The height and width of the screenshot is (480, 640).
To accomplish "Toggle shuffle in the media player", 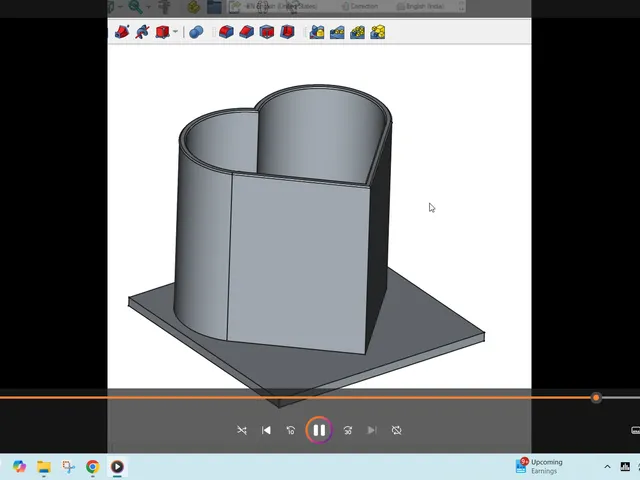I will [x=242, y=430].
